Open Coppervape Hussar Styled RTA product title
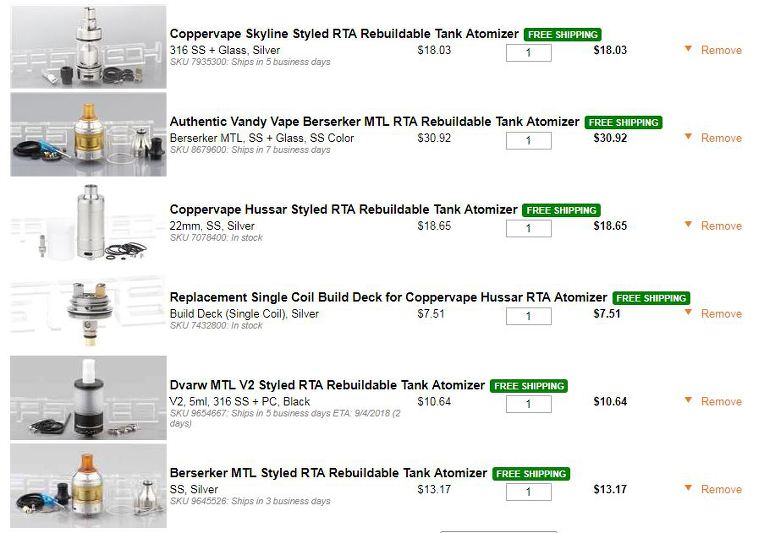764x533 pixels. pos(343,210)
